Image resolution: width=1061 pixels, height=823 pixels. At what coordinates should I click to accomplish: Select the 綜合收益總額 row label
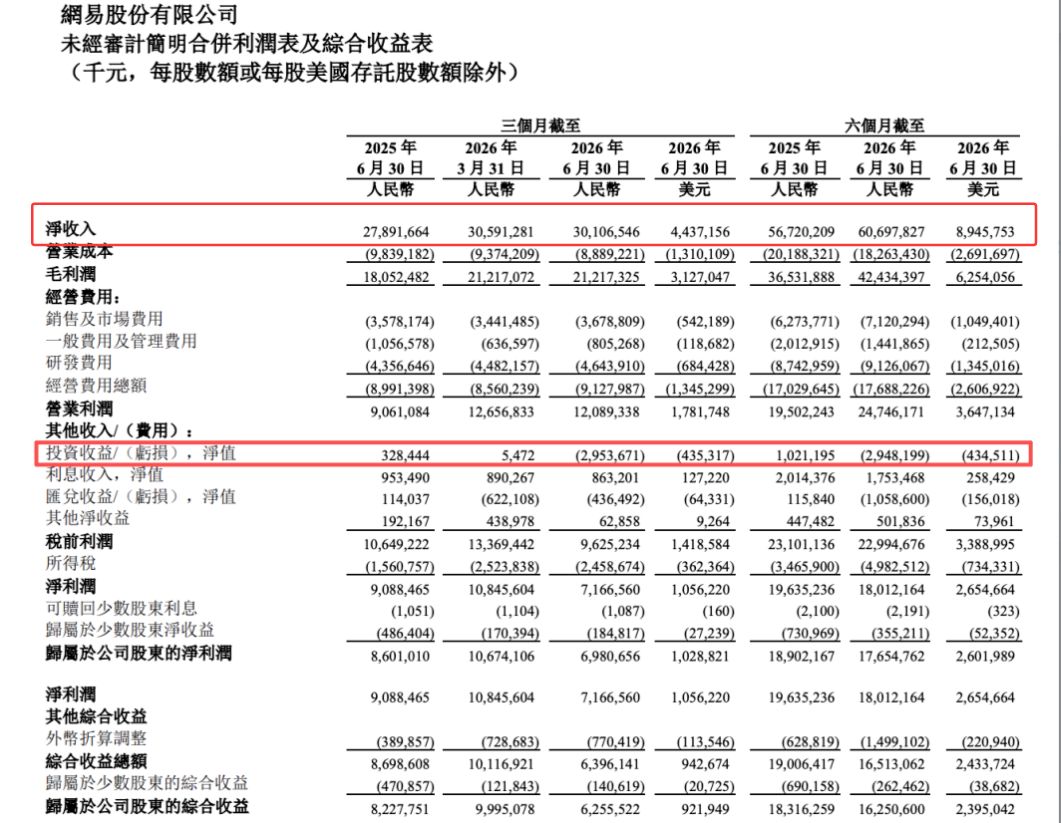[95, 761]
